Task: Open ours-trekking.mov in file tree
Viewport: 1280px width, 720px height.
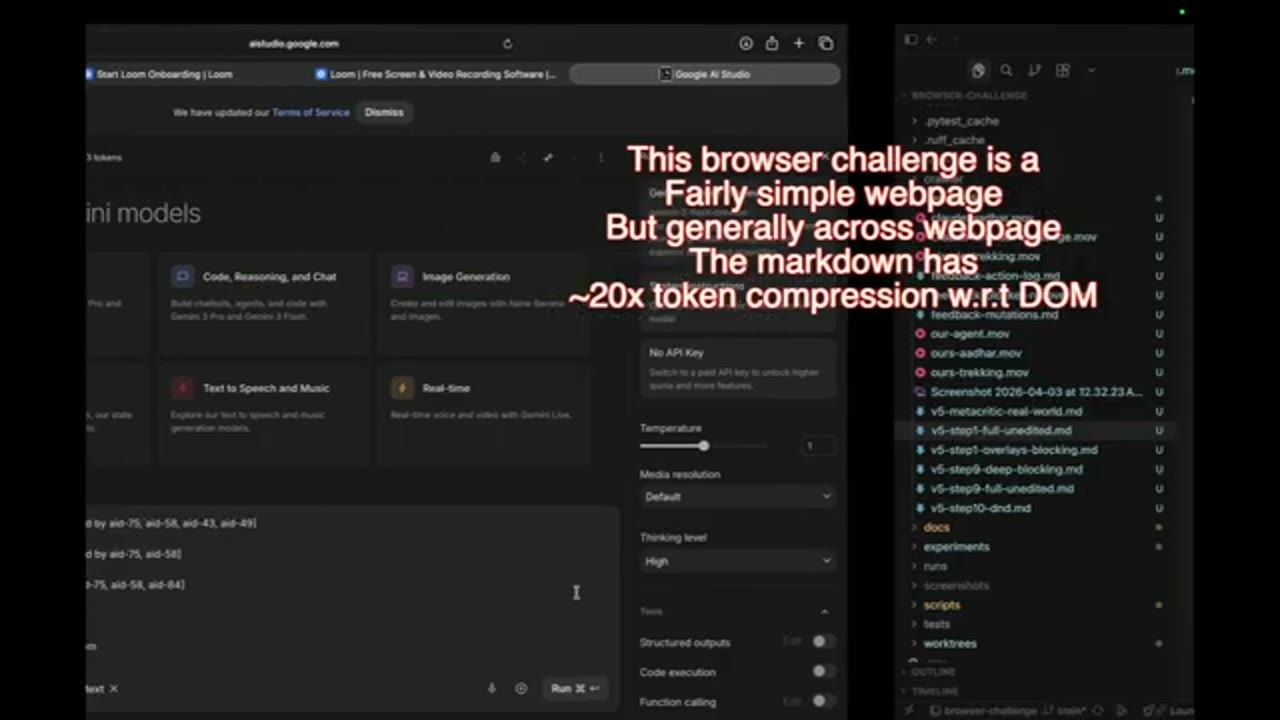Action: click(979, 372)
